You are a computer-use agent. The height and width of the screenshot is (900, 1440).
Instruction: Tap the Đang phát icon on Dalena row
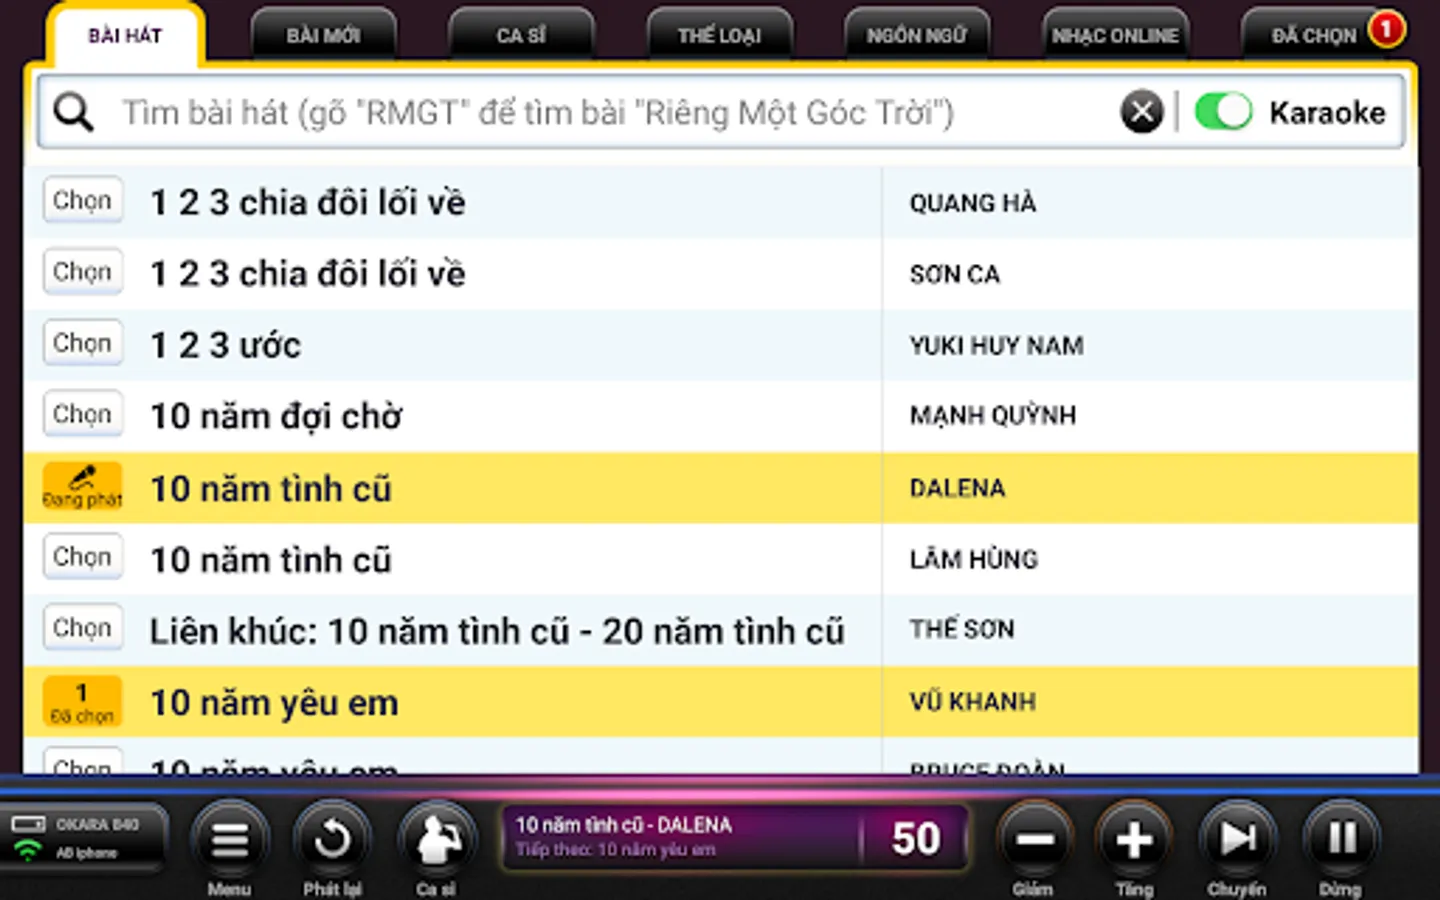82,487
